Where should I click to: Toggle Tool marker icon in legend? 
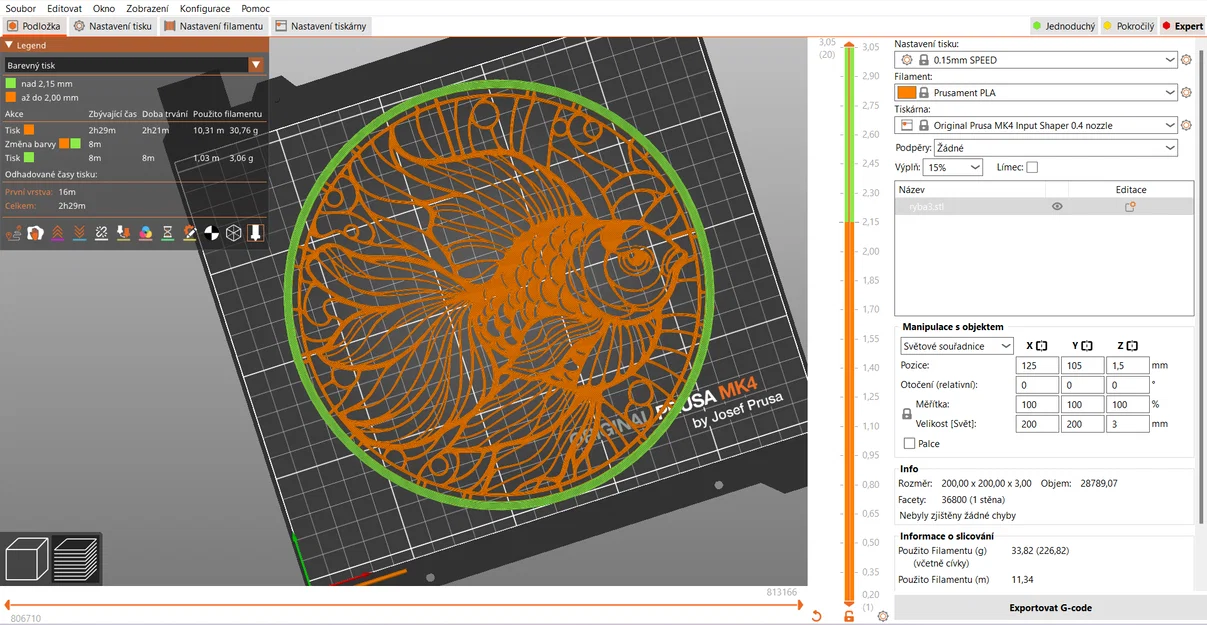tap(256, 233)
